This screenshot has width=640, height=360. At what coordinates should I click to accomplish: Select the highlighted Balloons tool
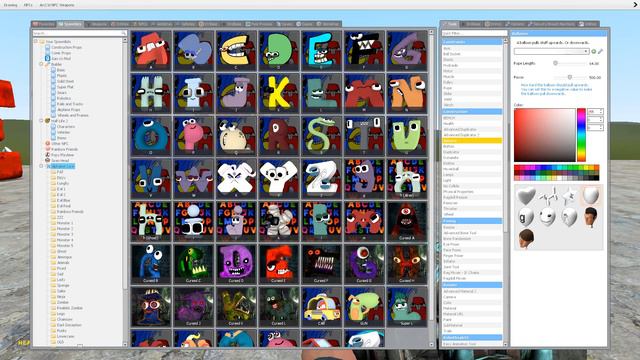point(472,140)
